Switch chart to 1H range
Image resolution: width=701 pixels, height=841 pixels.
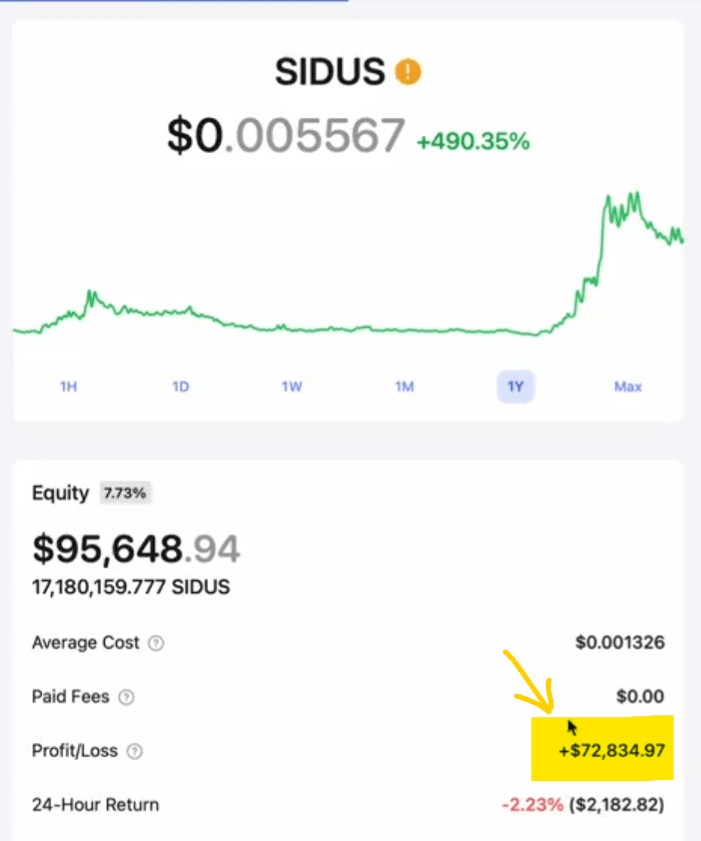point(68,386)
